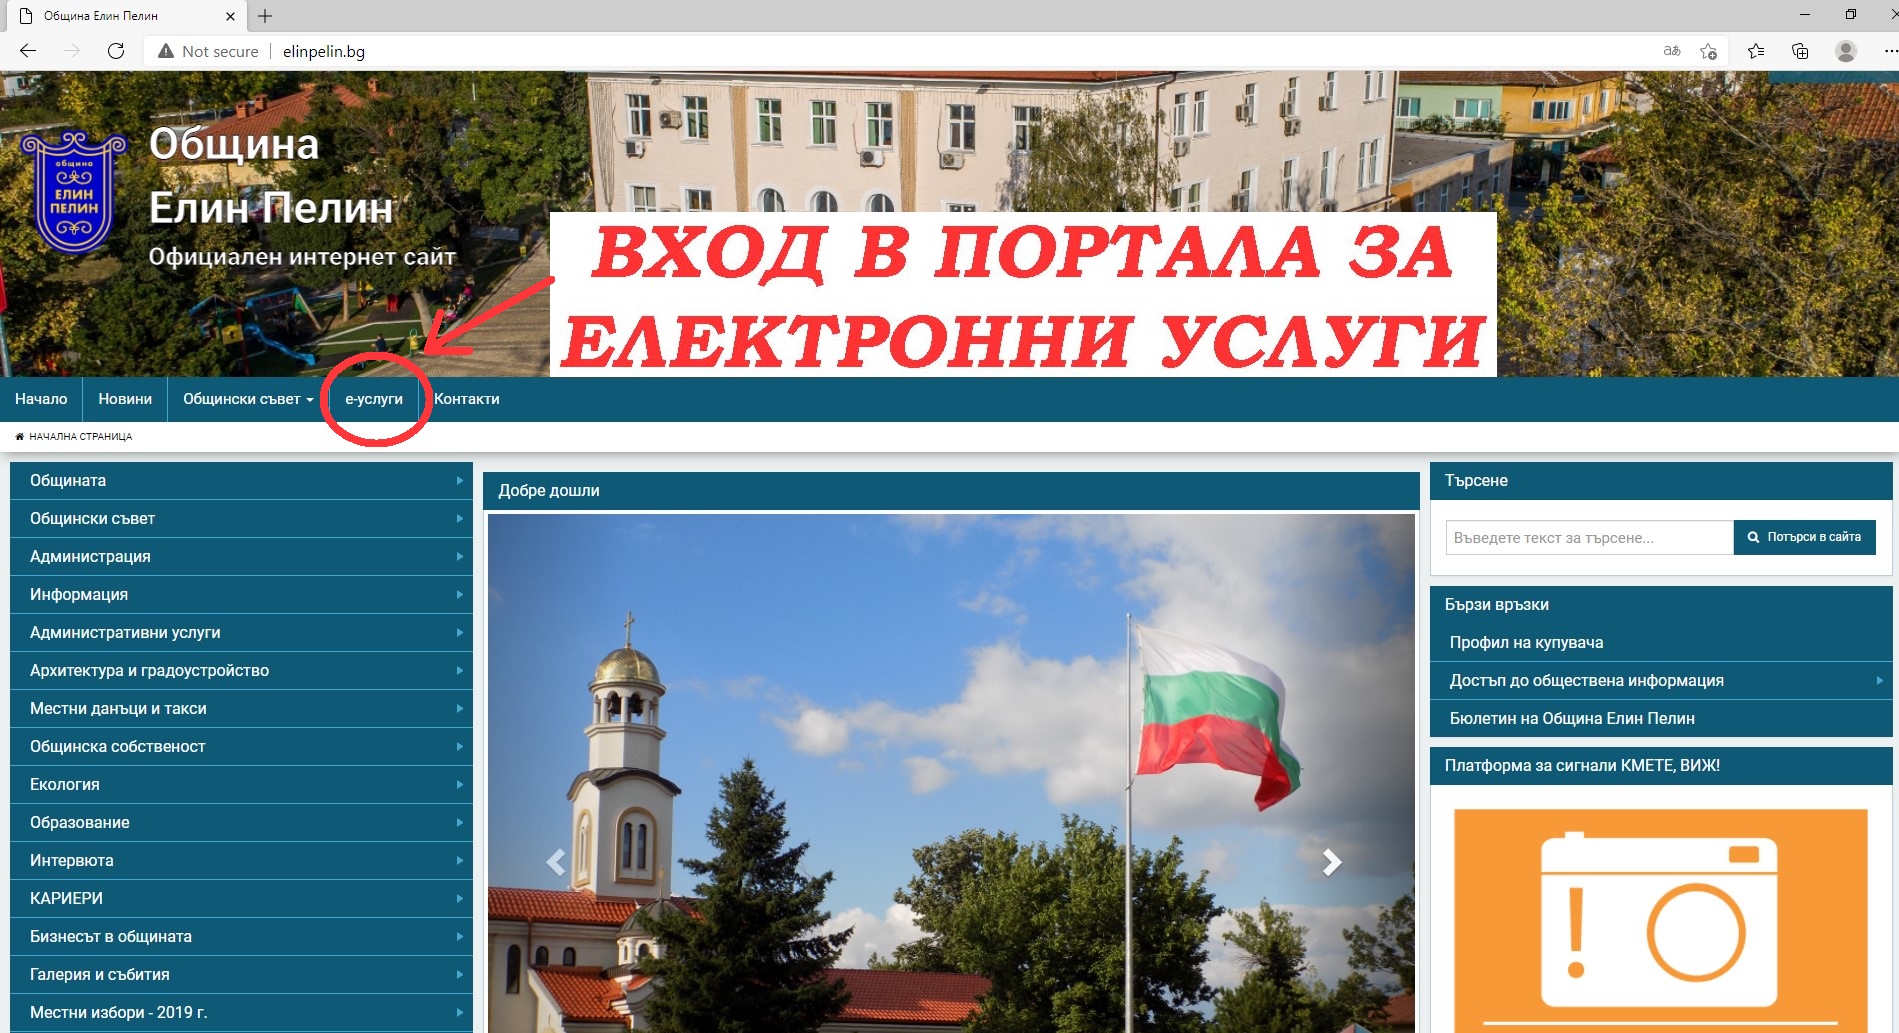Click the site search text field
The image size is (1899, 1033).
click(1588, 538)
